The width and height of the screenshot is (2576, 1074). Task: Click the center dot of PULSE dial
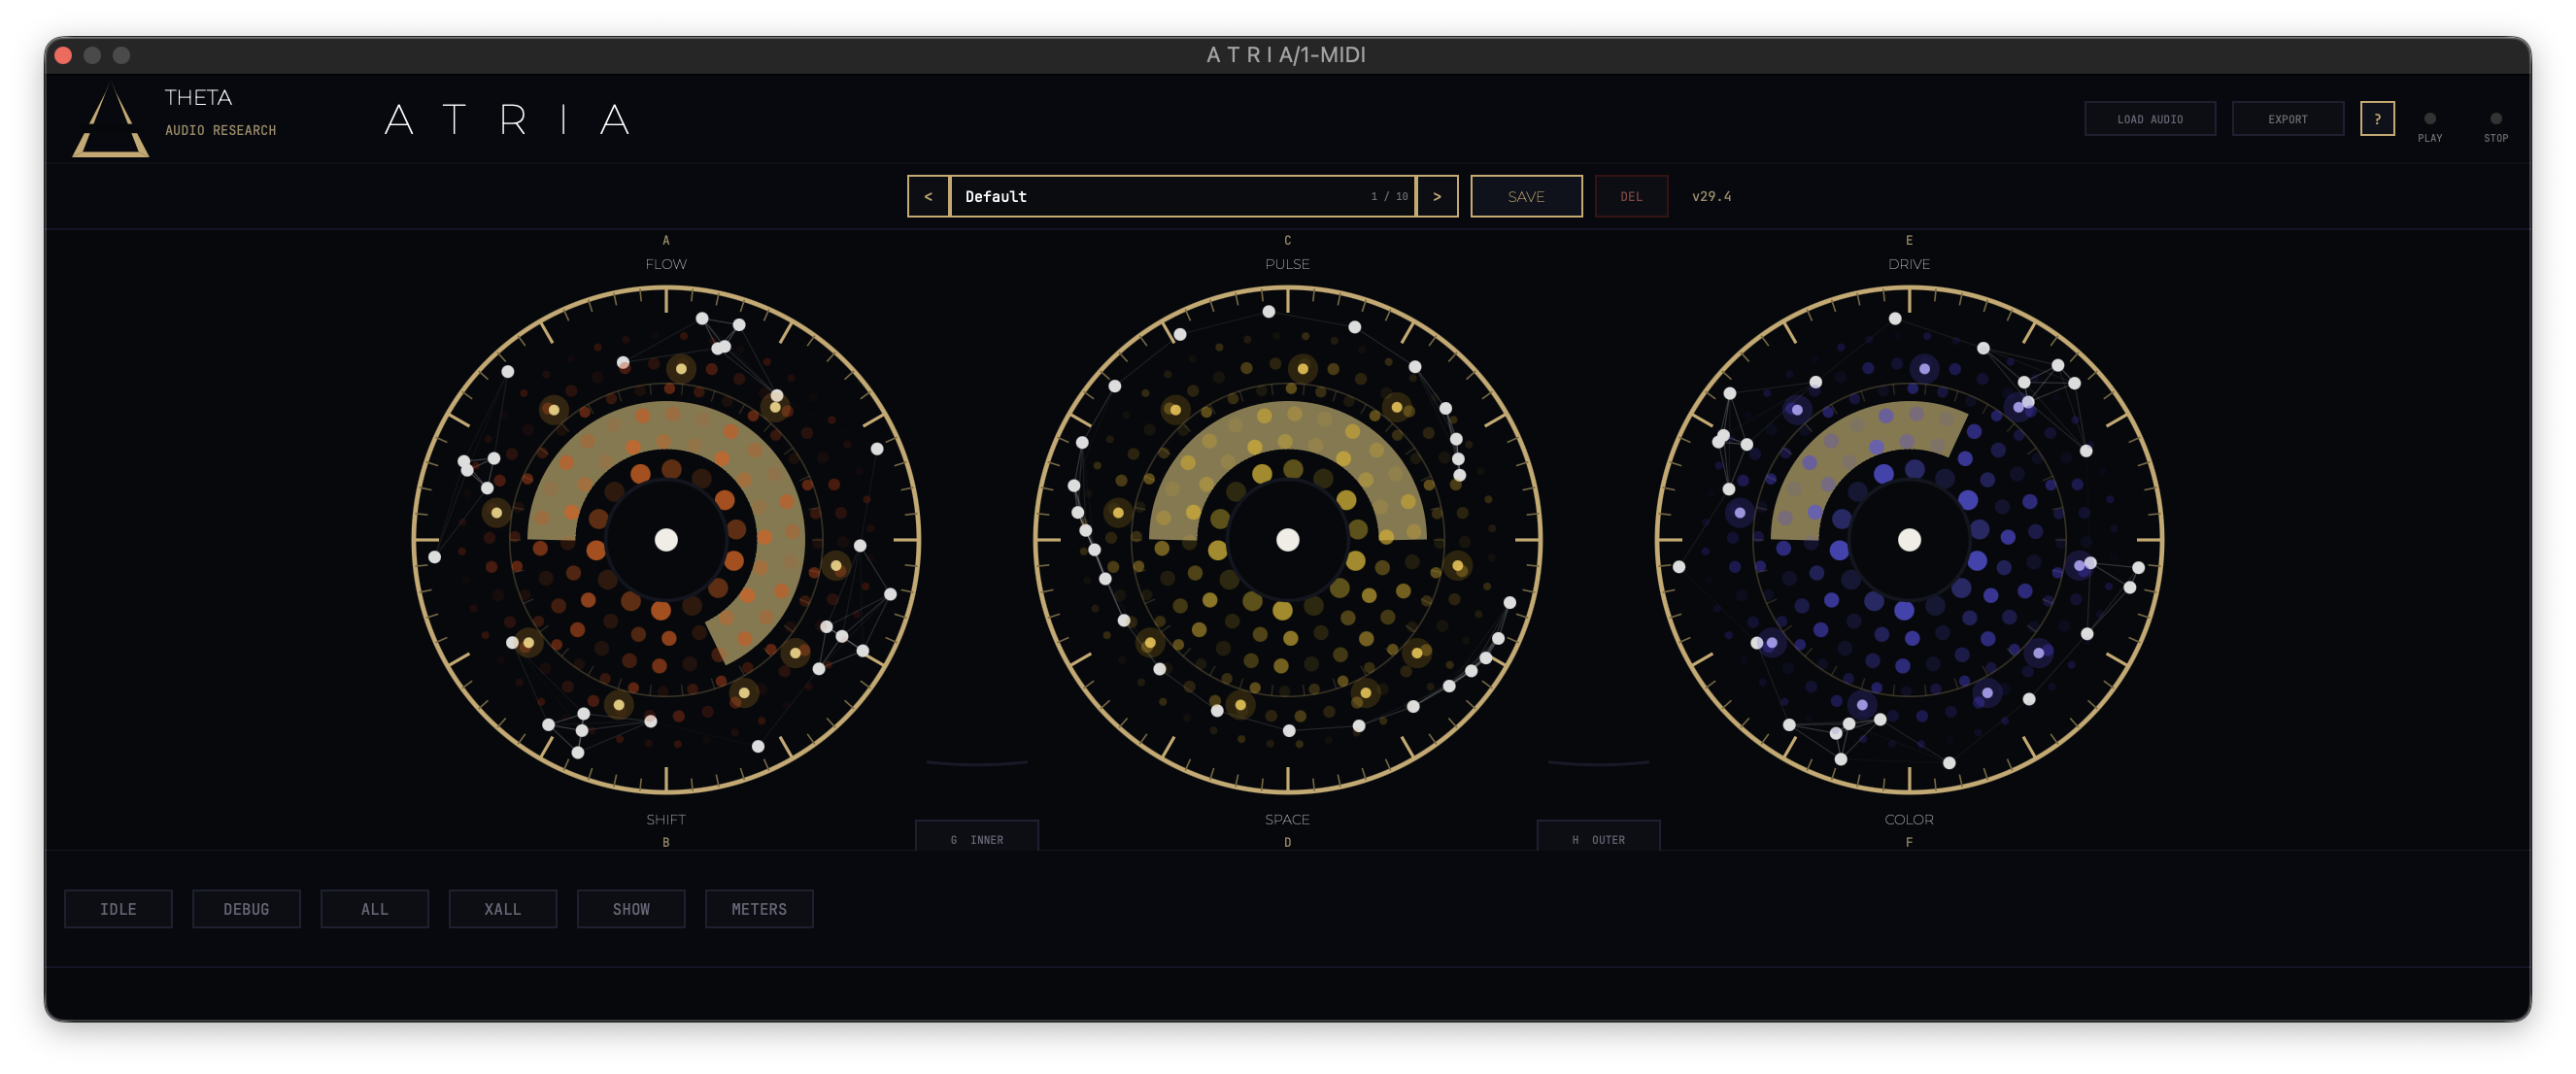pos(1288,540)
